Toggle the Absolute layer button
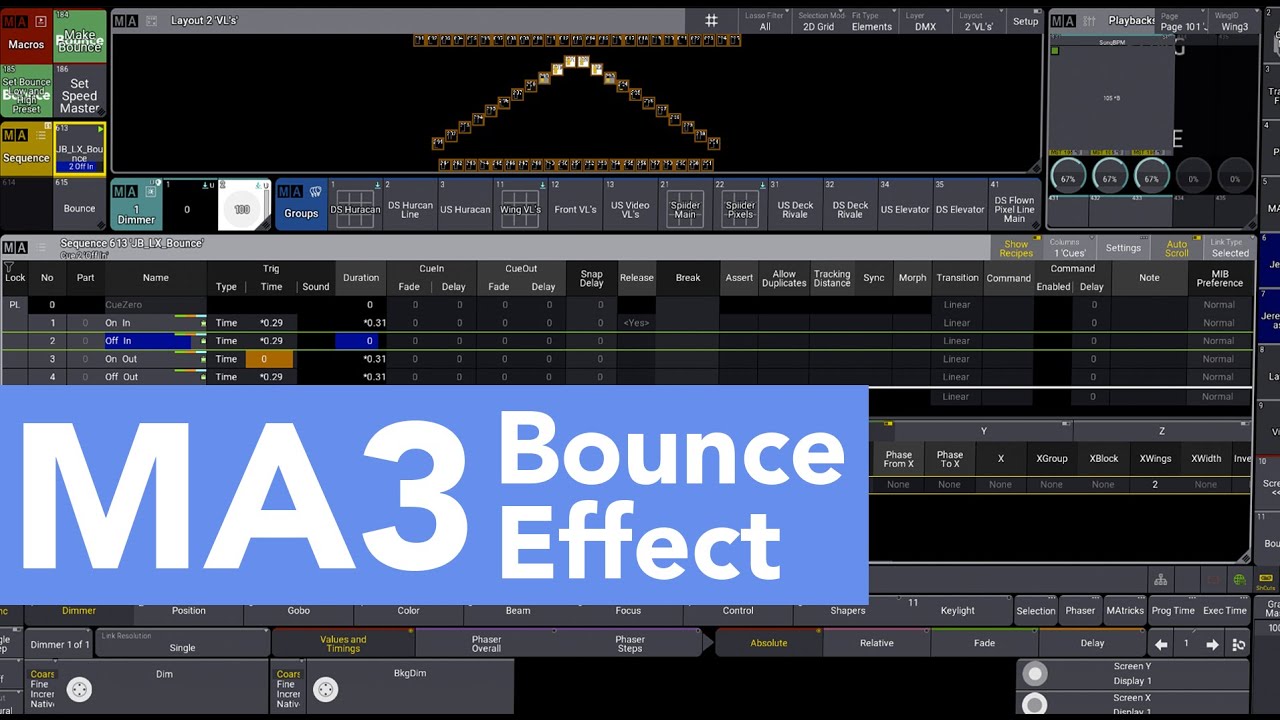Viewport: 1280px width, 720px height. point(768,643)
